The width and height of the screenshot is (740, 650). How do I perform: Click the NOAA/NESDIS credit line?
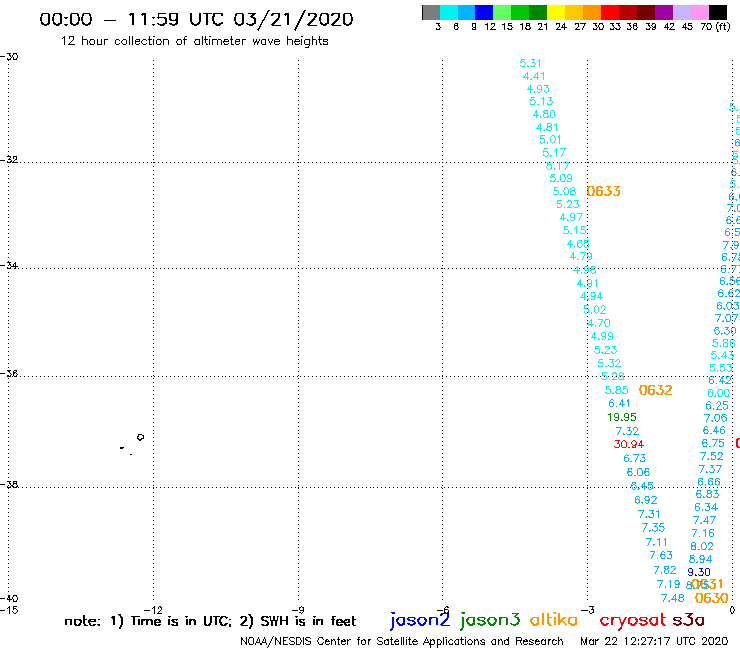[402, 642]
